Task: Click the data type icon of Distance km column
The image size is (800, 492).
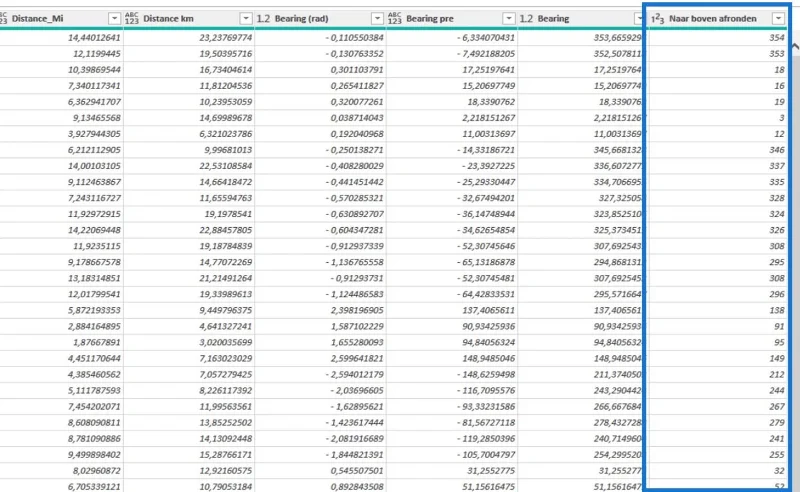Action: tap(132, 18)
